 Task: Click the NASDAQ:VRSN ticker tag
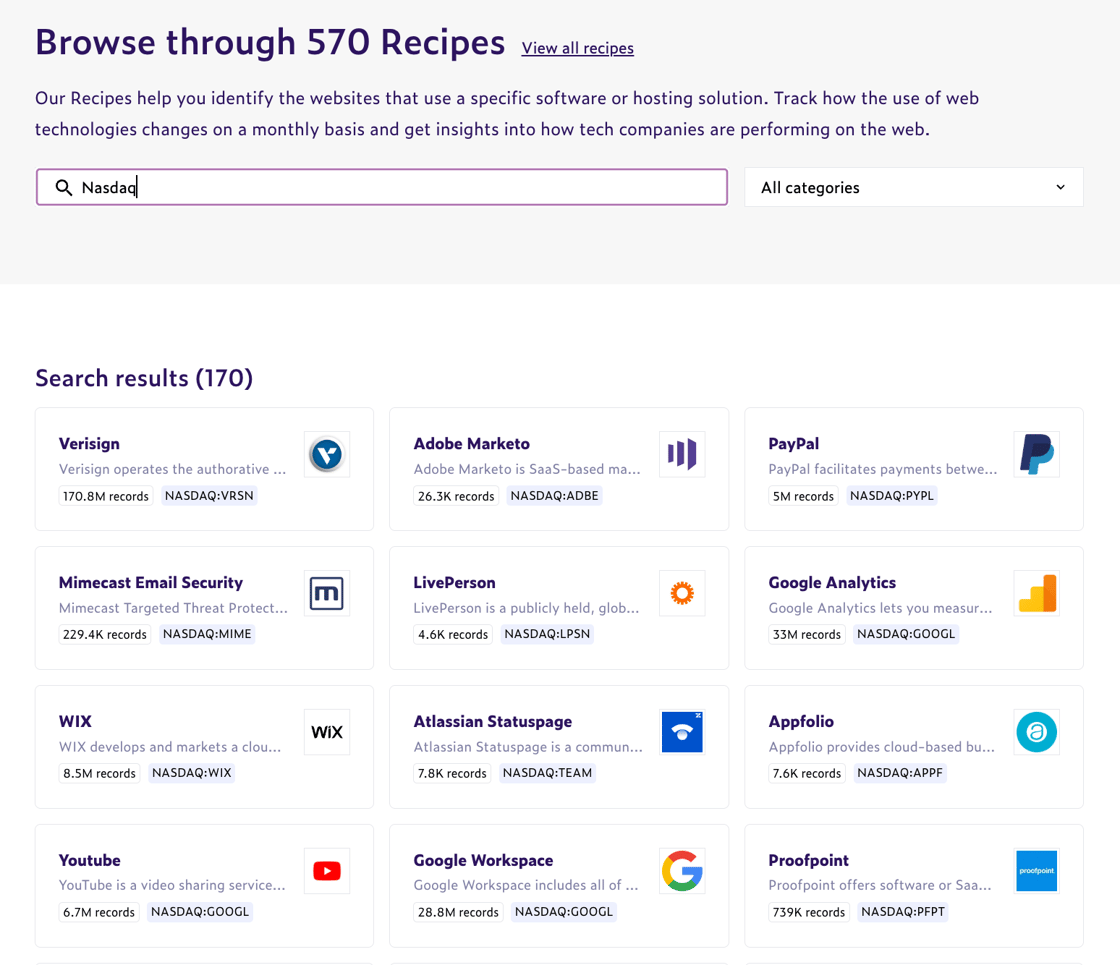pos(209,496)
